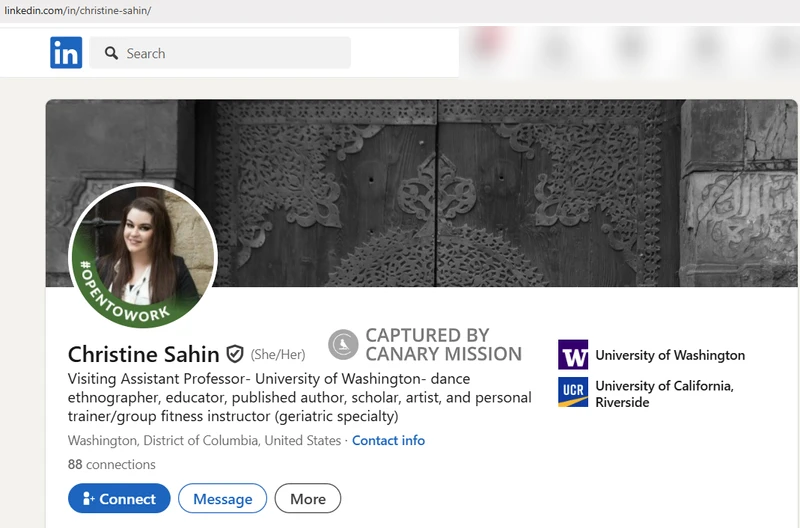The width and height of the screenshot is (800, 528).
Task: Click the search magnifier icon
Action: pyautogui.click(x=111, y=53)
